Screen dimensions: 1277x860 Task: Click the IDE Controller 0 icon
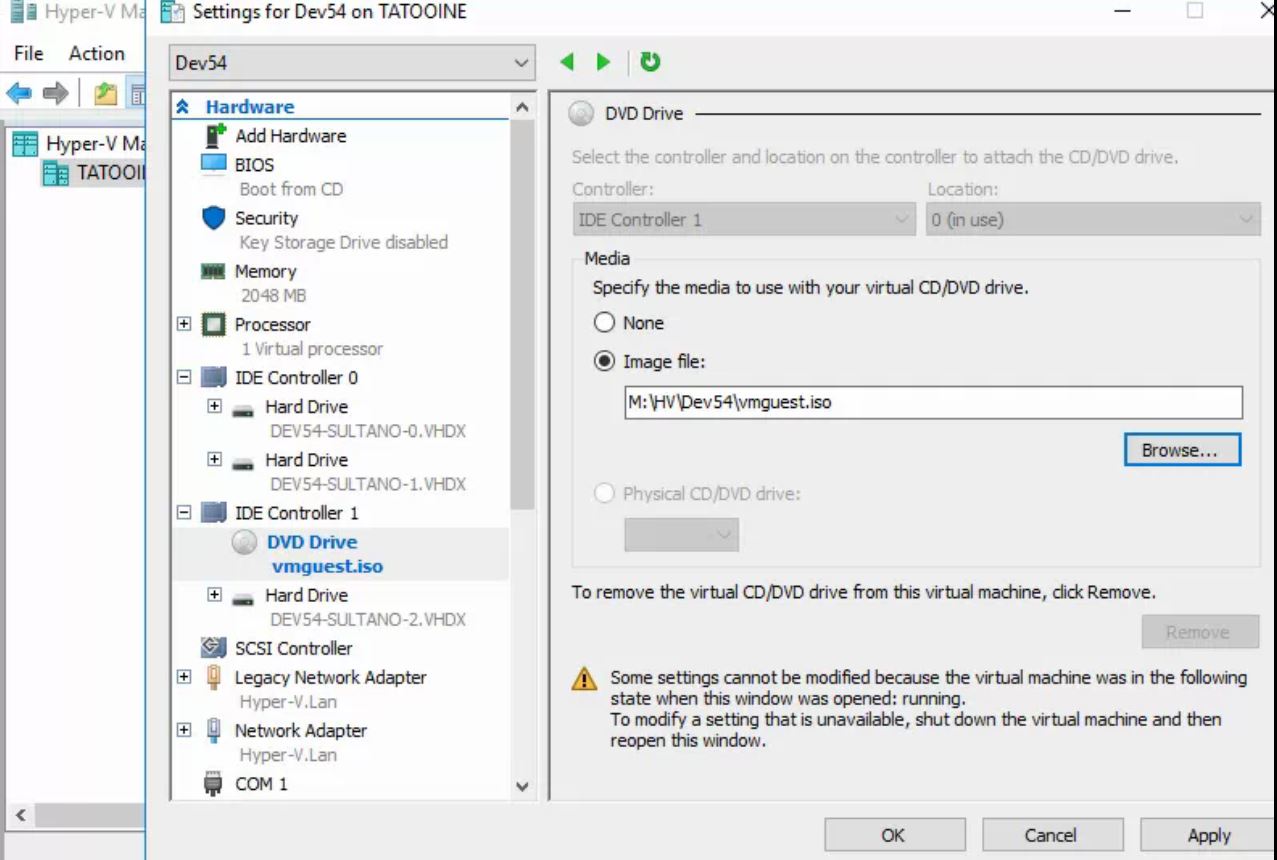[214, 378]
